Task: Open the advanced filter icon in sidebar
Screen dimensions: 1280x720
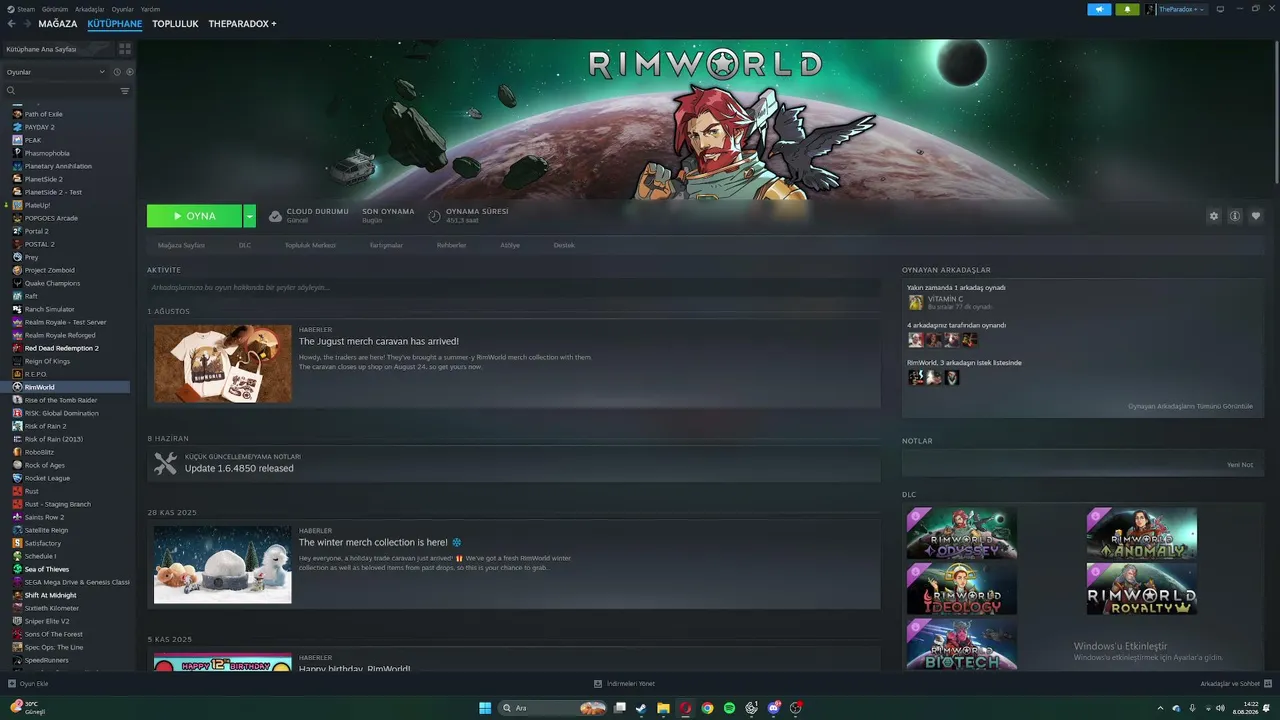Action: 125,91
